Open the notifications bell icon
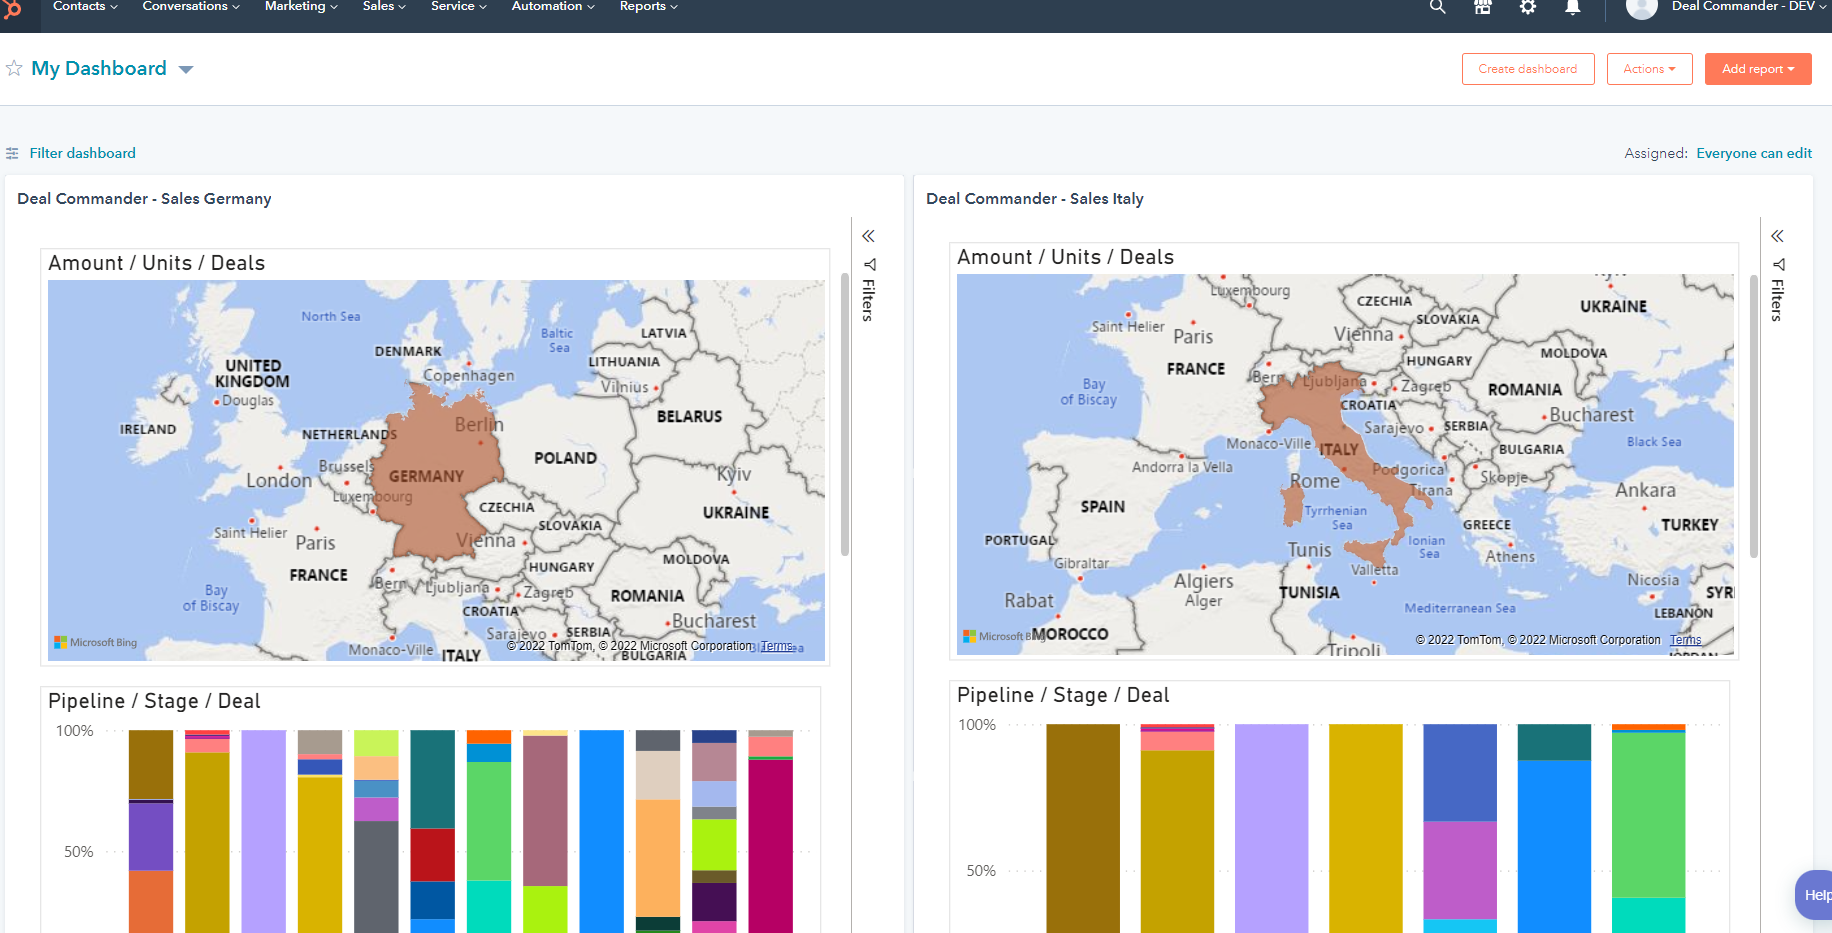Screen dimensions: 1832x933 (x=1573, y=7)
